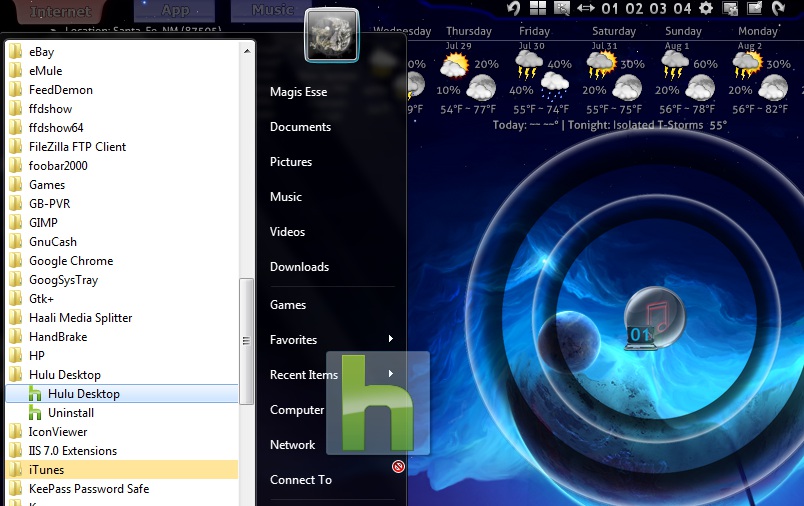Image resolution: width=804 pixels, height=506 pixels.
Task: Click the cursor-select icon in the top toolbar
Action: (562, 8)
